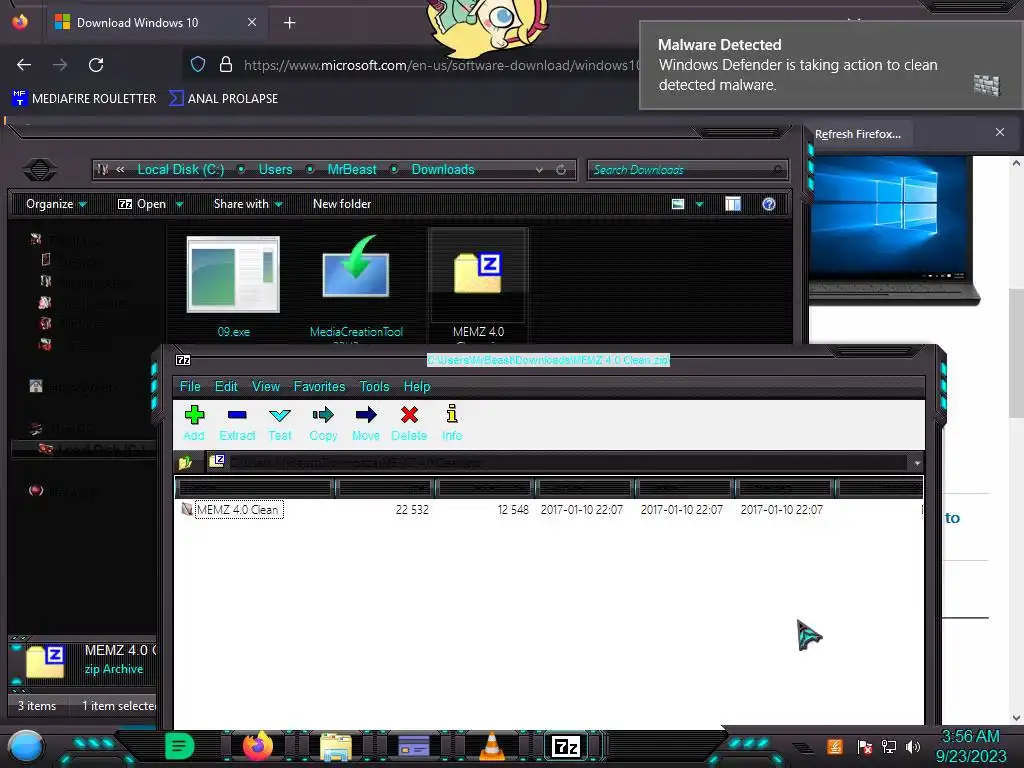Click the up-folder icon in 7-Zip address row
The width and height of the screenshot is (1024, 768).
coord(185,462)
